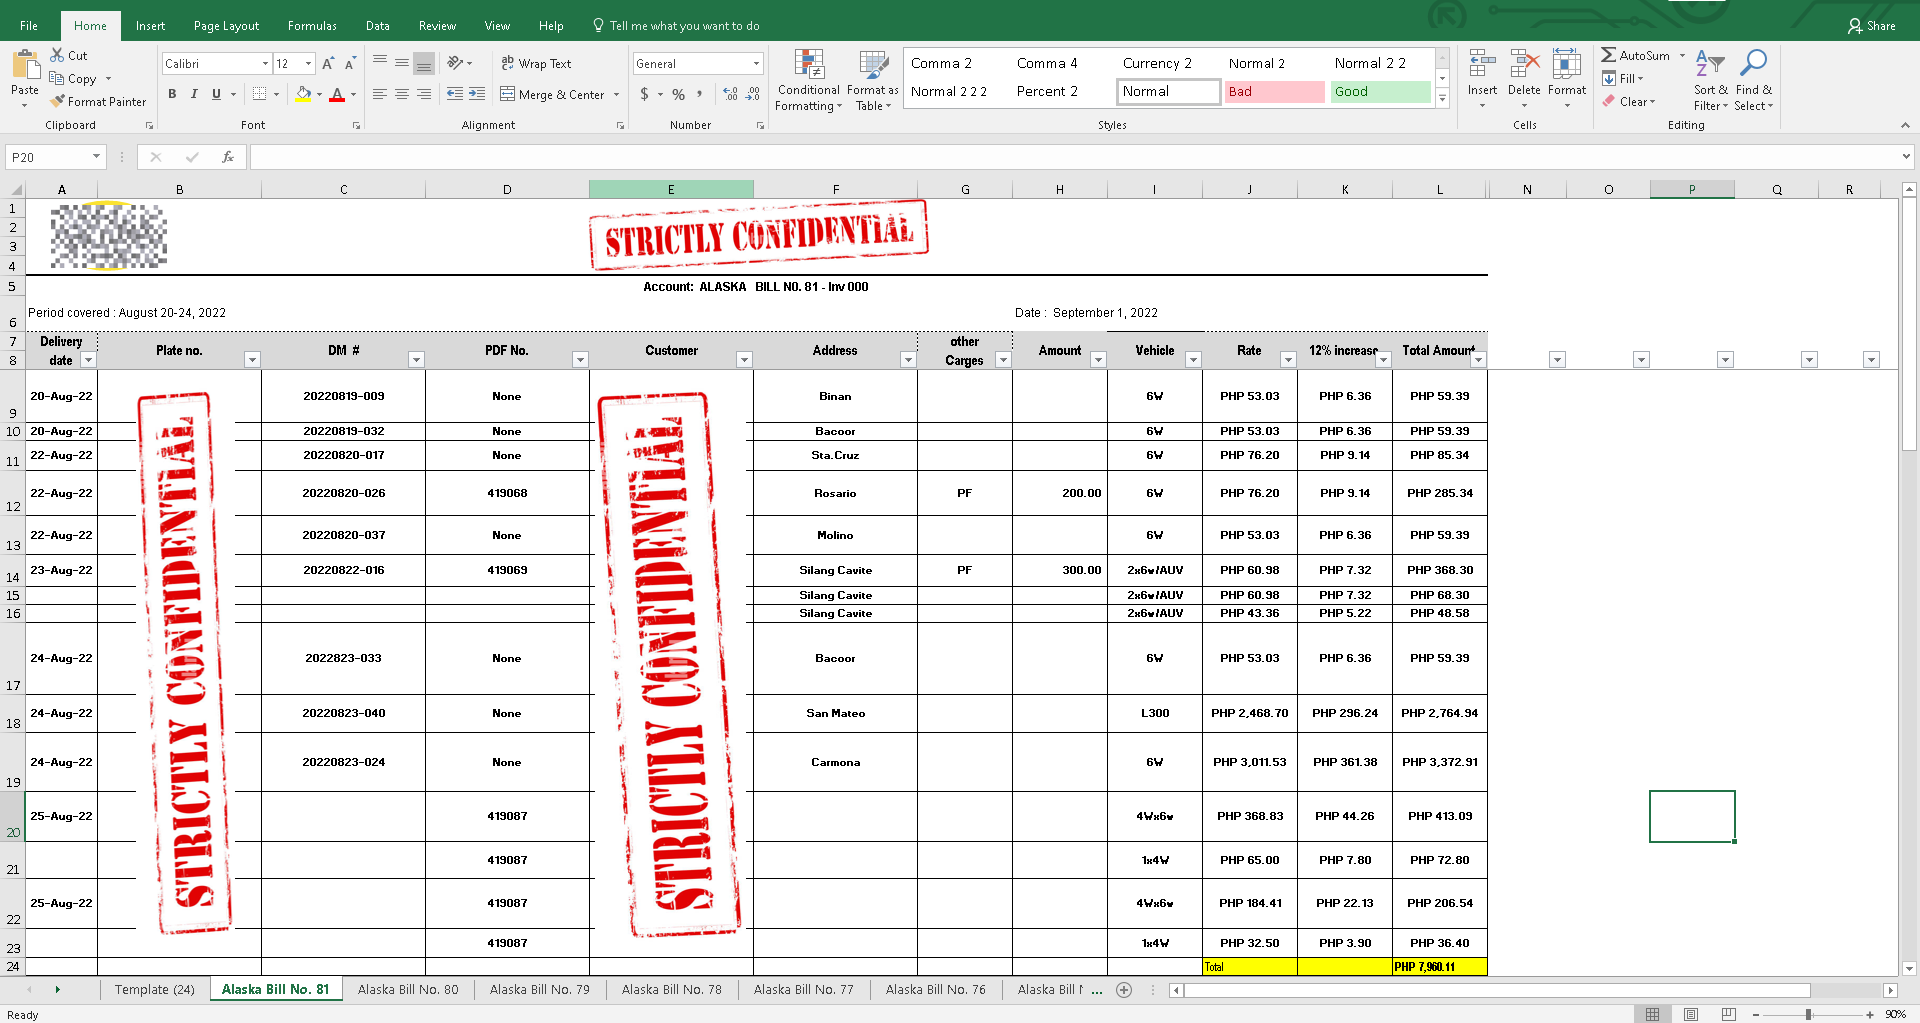This screenshot has height=1023, width=1920.
Task: Open the Borders dropdown arrow
Action: point(276,94)
